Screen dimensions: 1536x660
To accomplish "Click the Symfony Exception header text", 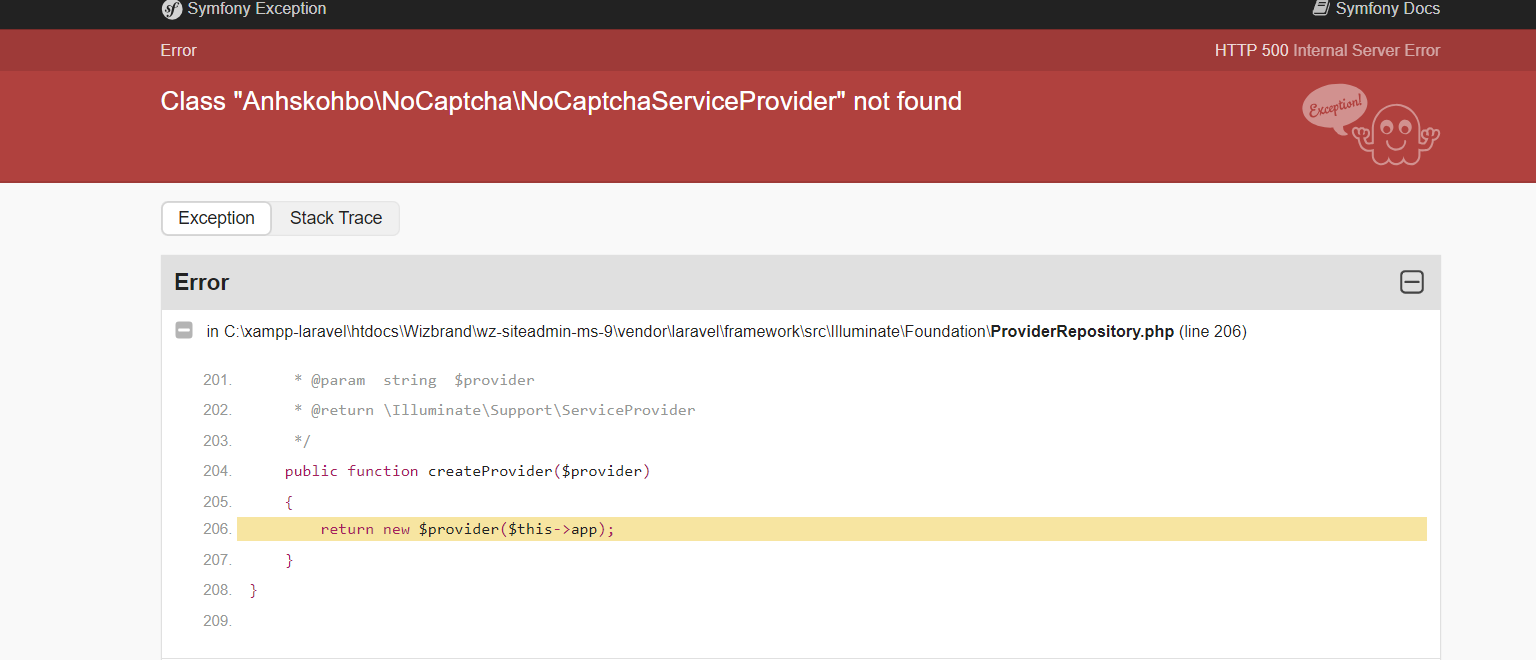I will pyautogui.click(x=256, y=9).
